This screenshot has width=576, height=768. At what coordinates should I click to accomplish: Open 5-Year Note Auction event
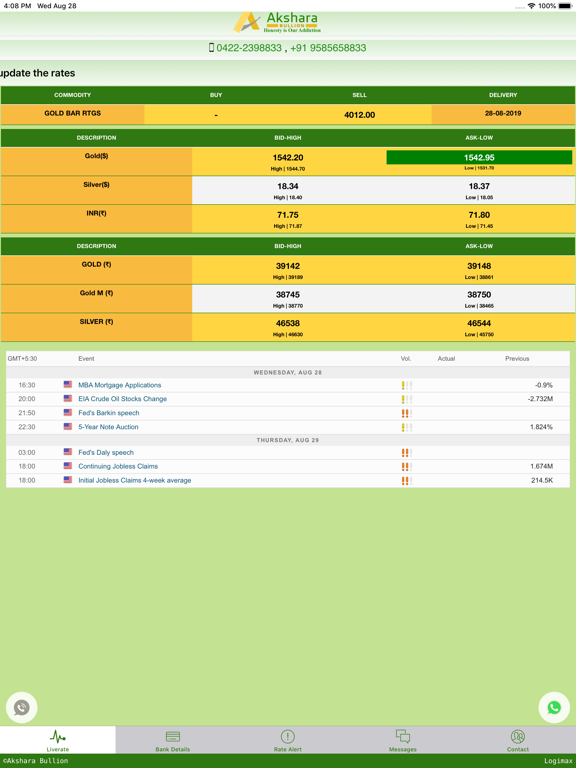108,427
